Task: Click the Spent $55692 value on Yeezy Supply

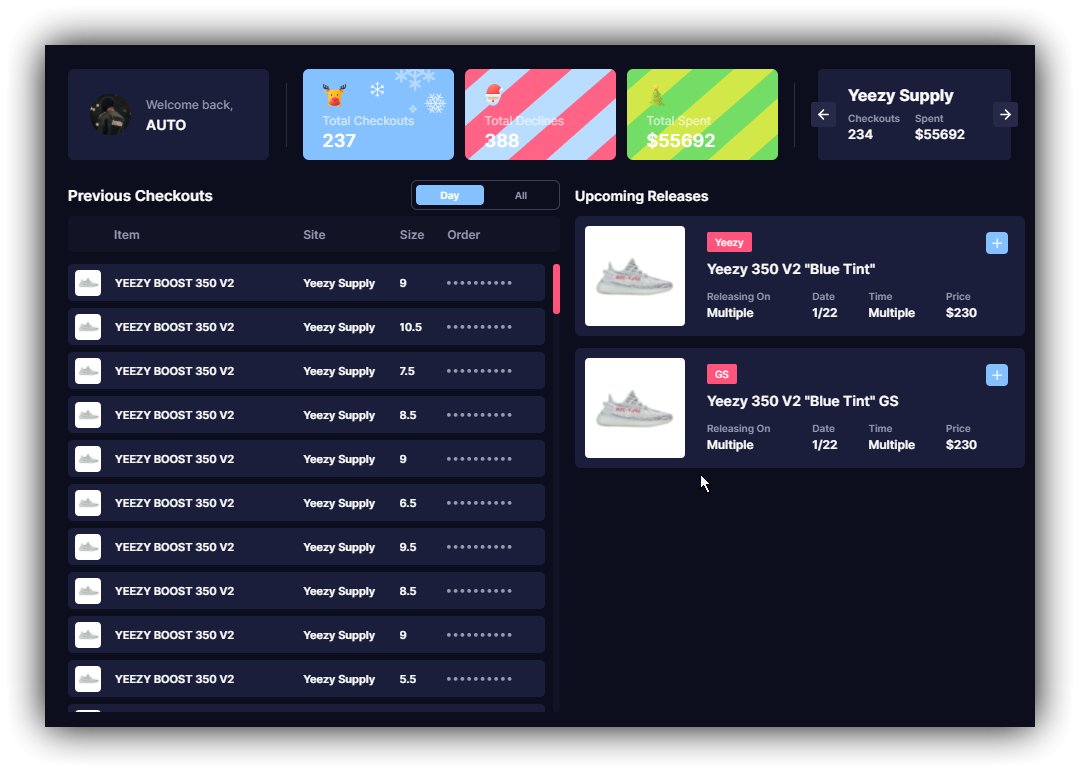Action: tap(939, 134)
